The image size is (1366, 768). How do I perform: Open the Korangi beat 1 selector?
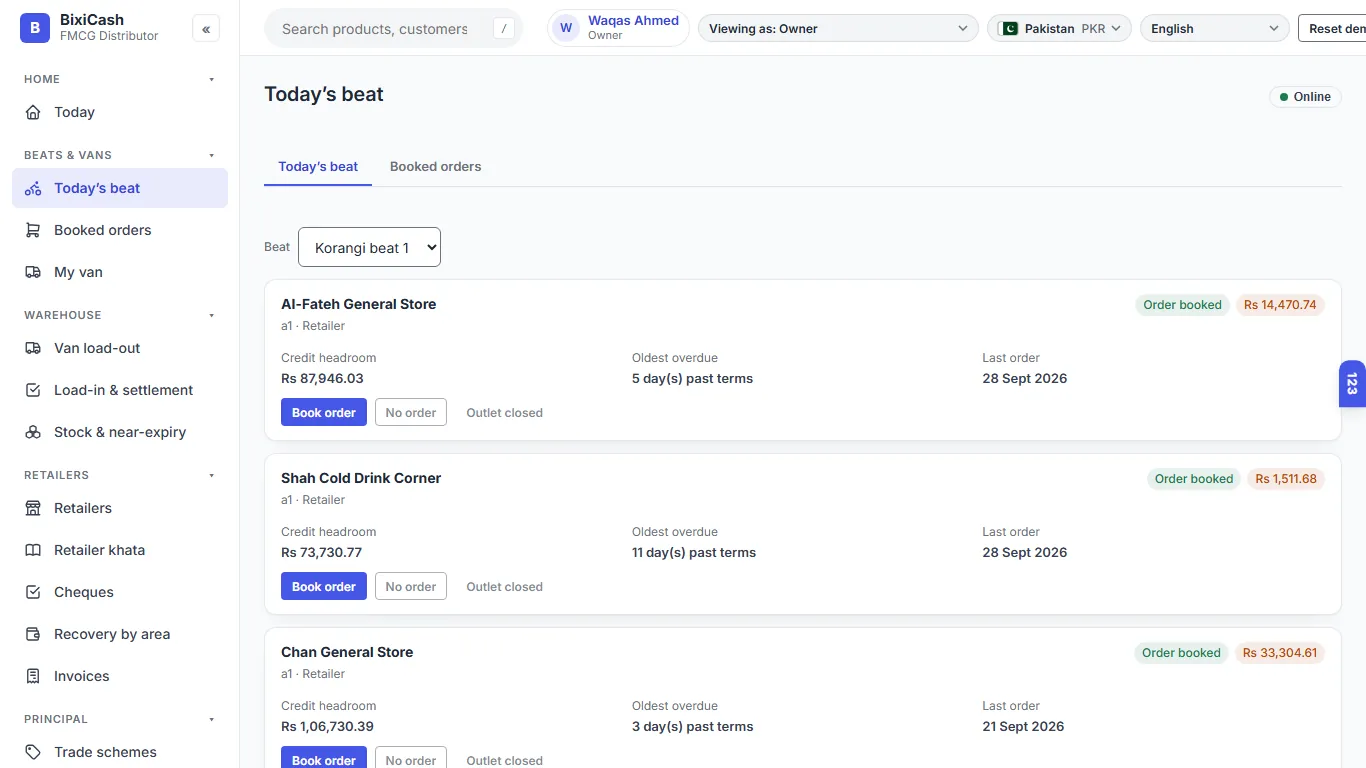tap(369, 247)
